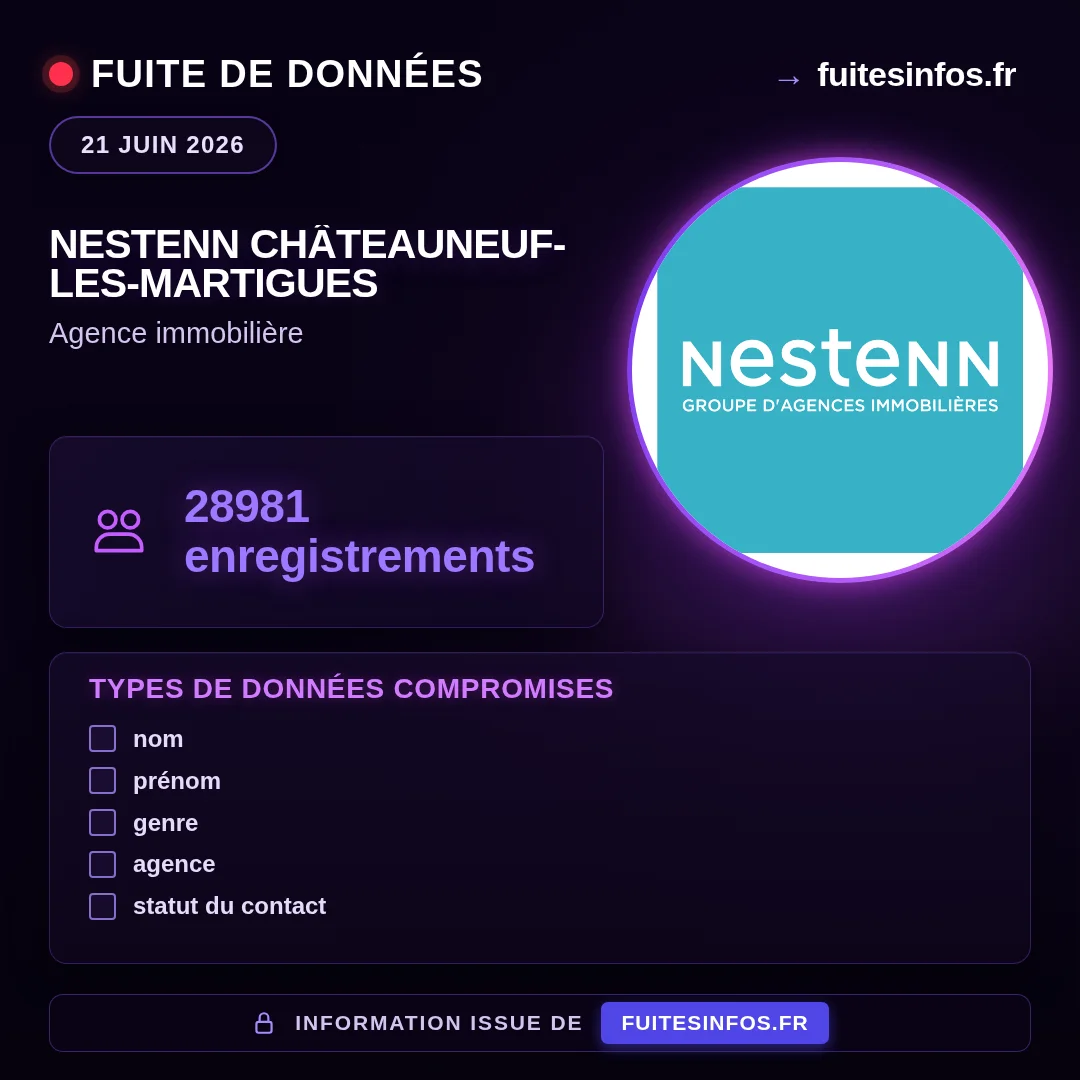Click the Agence immobilière subtitle
Viewport: 1080px width, 1080px height.
176,333
